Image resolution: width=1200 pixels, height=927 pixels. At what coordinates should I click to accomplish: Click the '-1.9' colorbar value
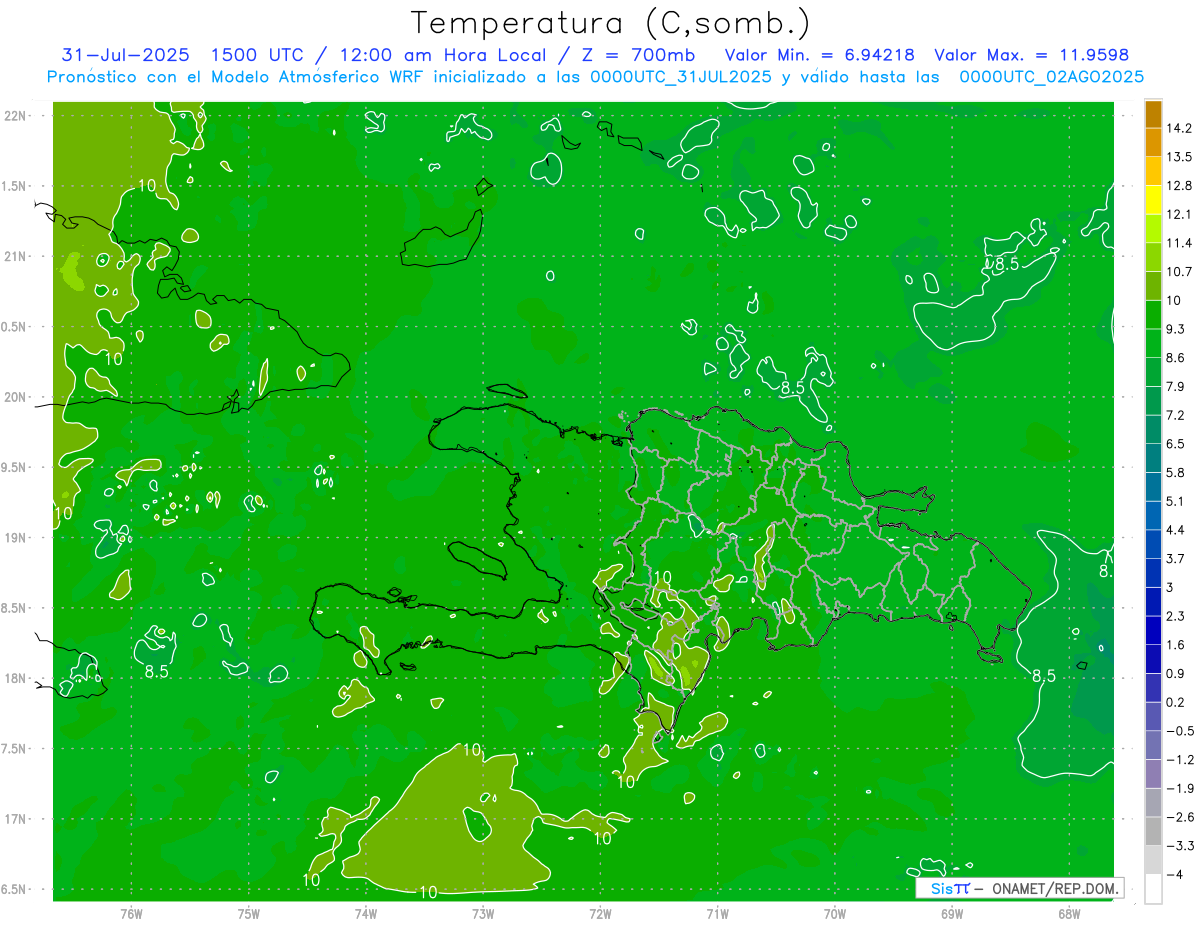(x=1180, y=789)
